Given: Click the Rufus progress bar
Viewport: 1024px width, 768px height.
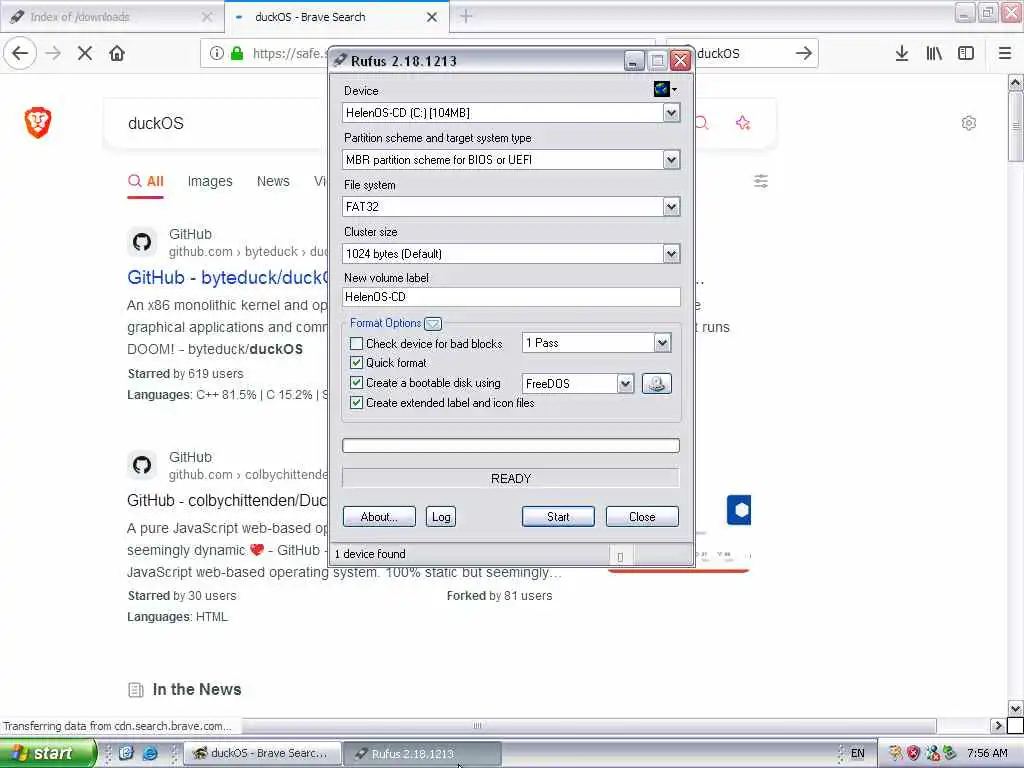Looking at the screenshot, I should click(511, 445).
